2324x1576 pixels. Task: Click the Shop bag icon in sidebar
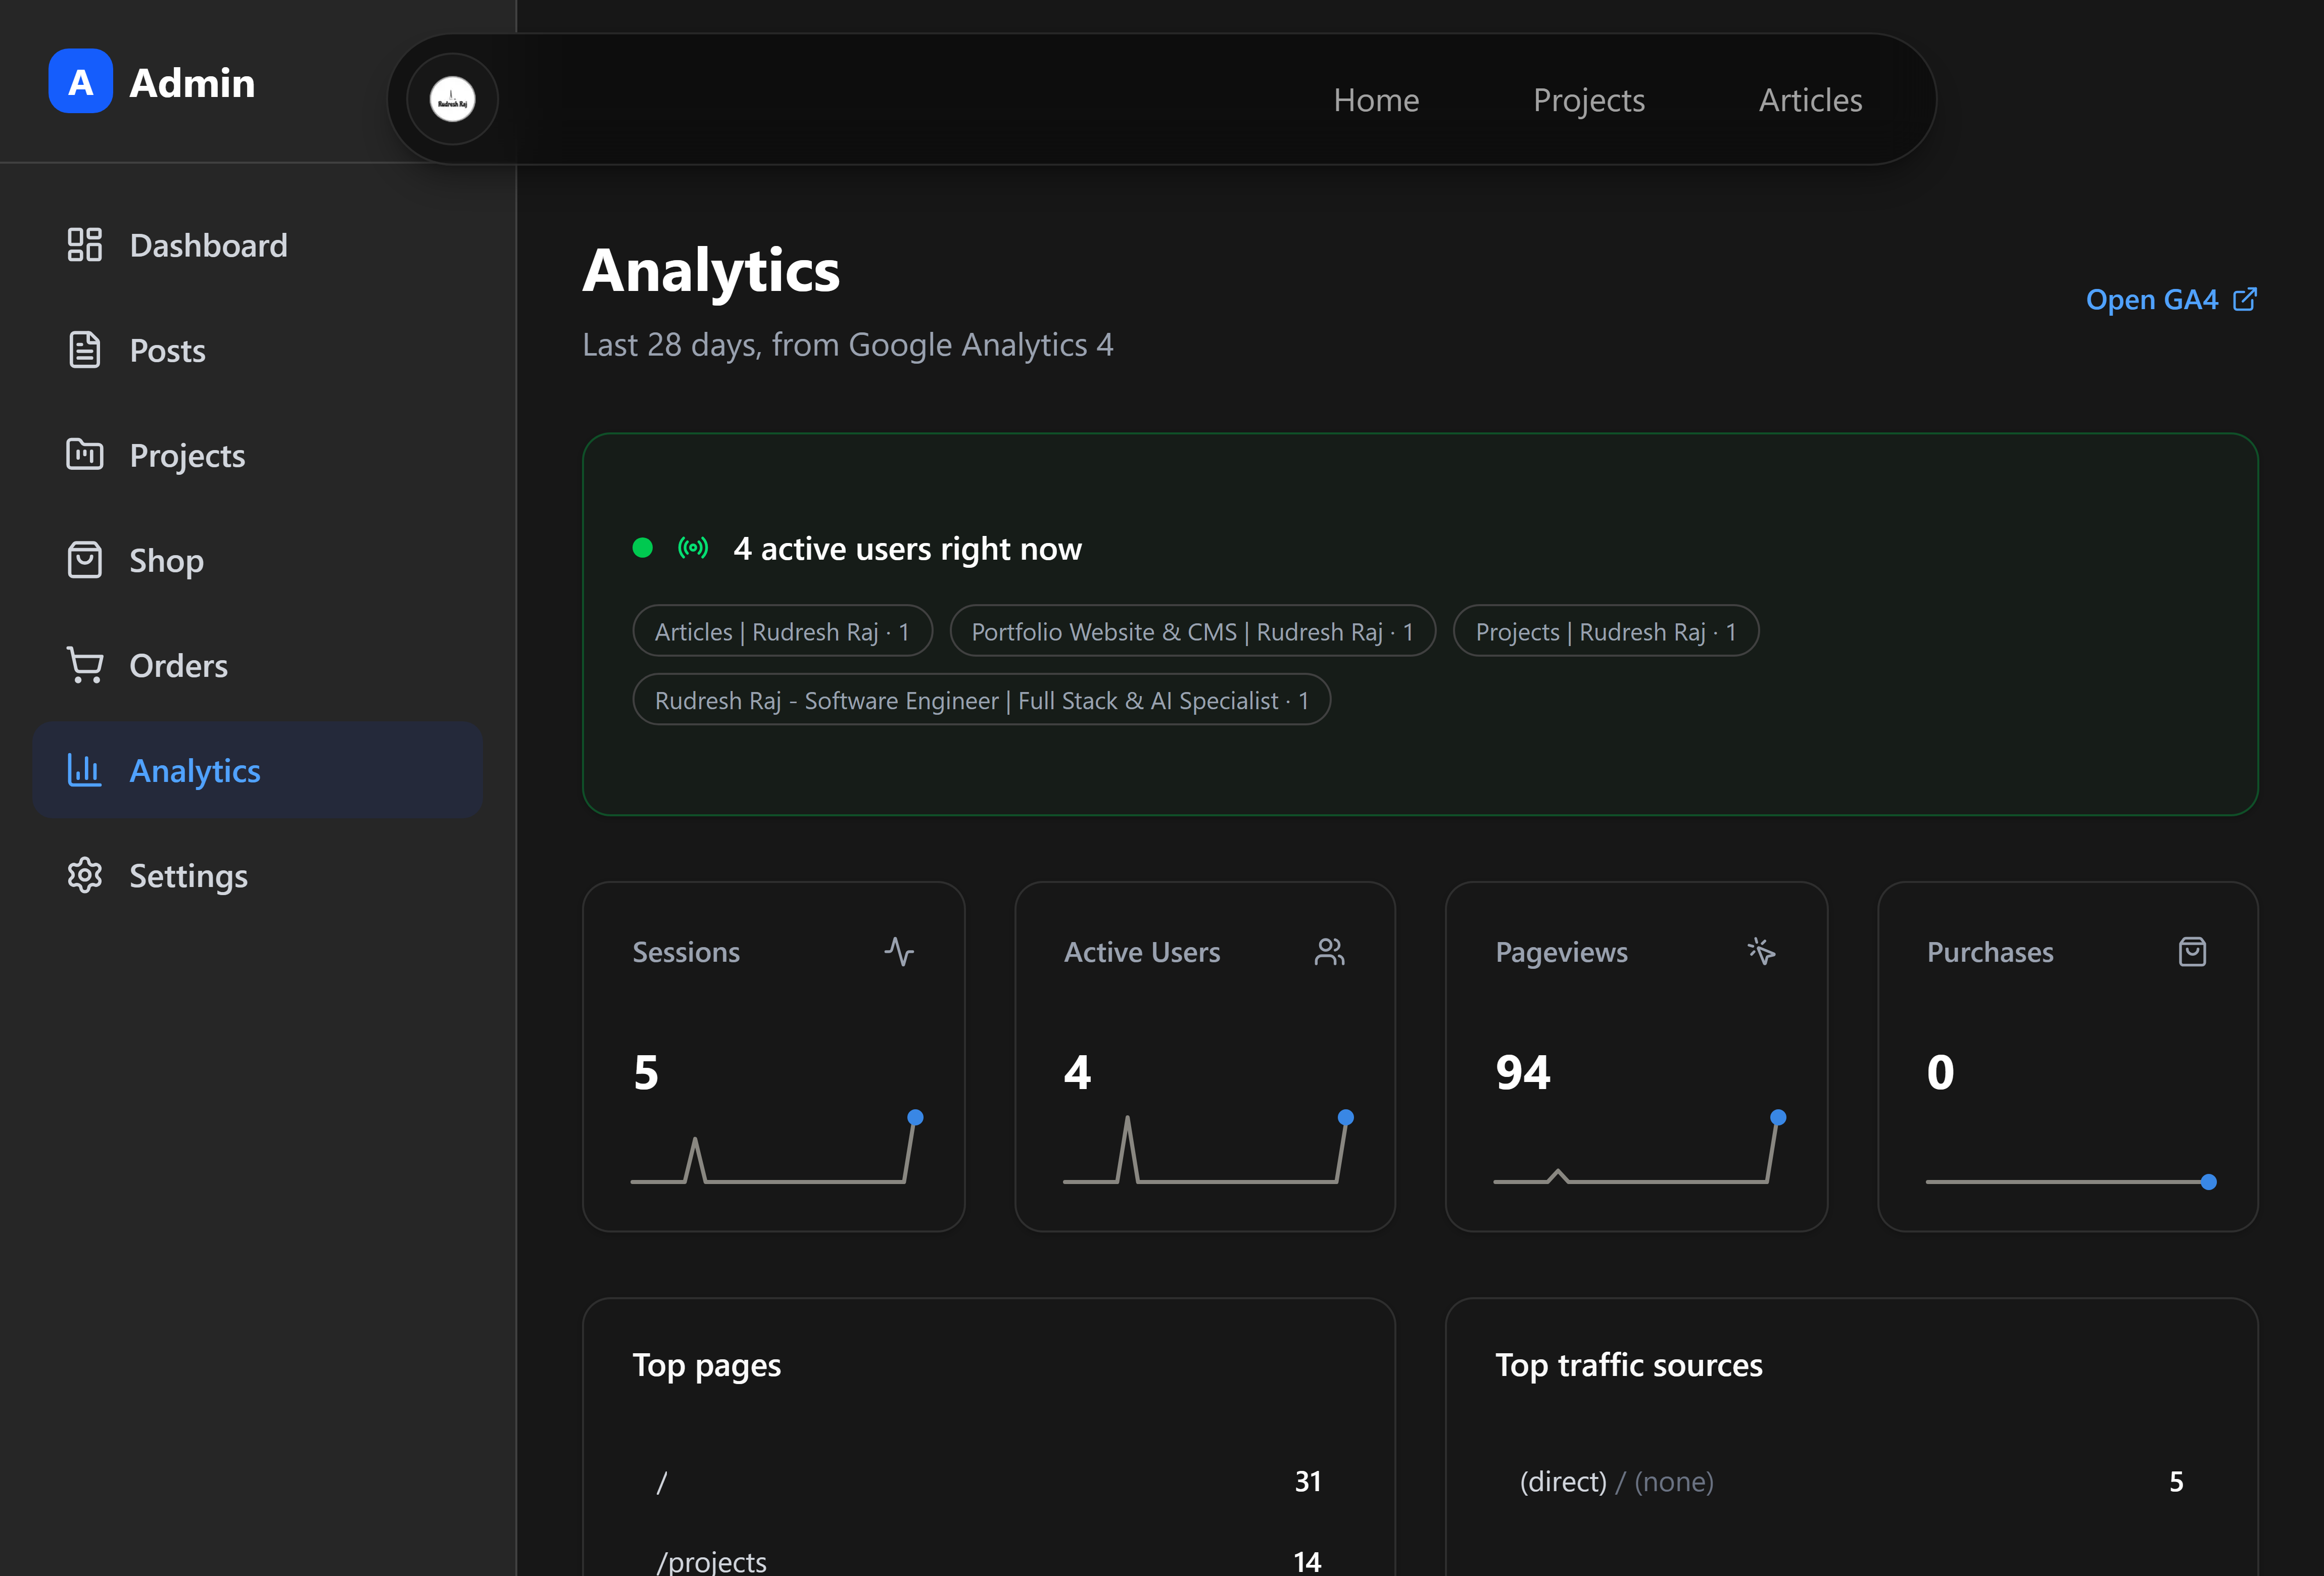84,560
